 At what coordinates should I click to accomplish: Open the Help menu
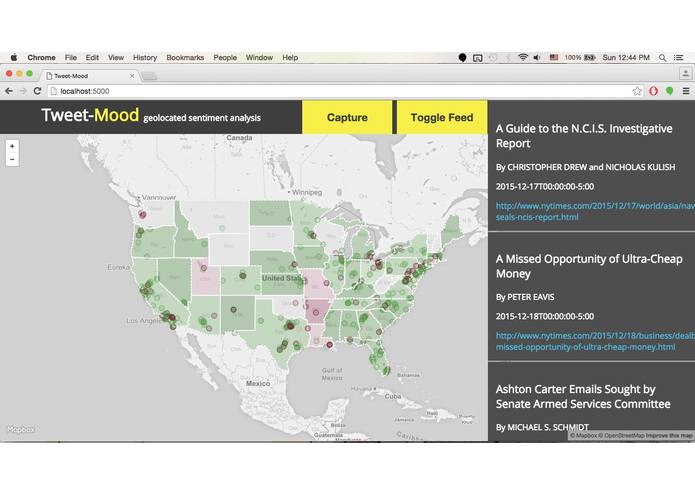(290, 58)
